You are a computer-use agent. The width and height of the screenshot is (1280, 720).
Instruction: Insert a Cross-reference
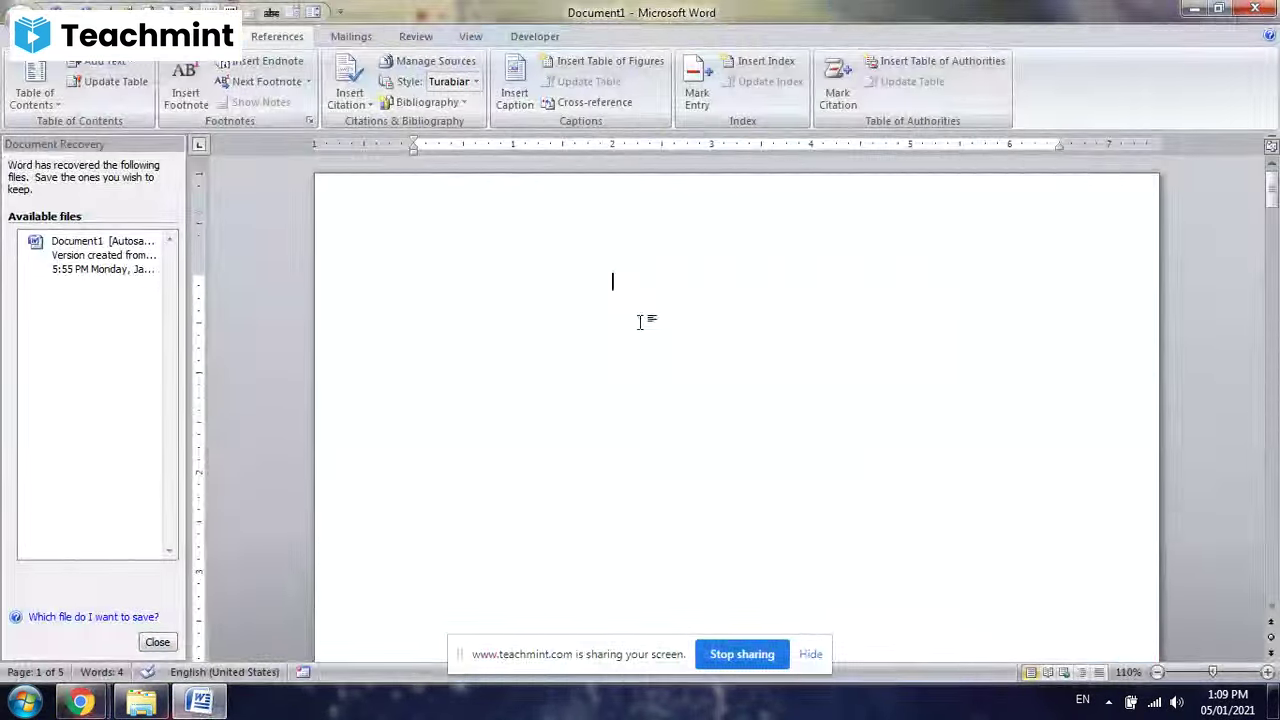(594, 102)
